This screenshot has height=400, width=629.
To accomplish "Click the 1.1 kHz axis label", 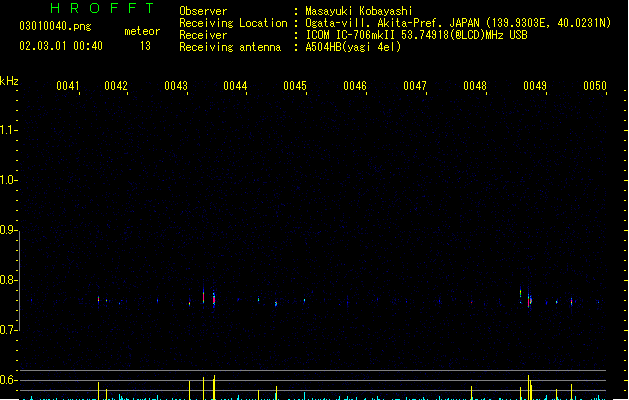I will 7,130.
